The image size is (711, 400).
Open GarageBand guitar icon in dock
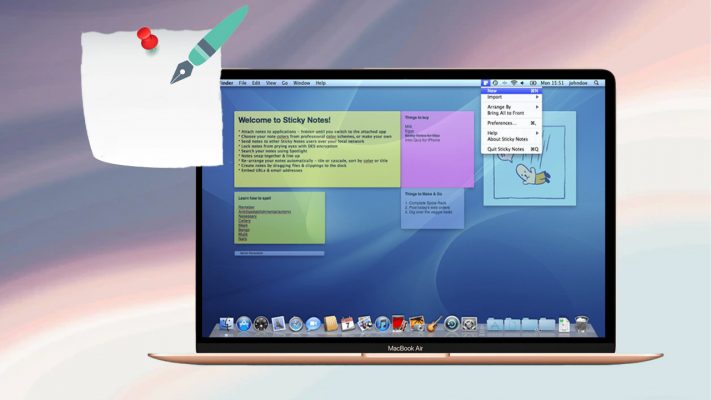click(434, 324)
